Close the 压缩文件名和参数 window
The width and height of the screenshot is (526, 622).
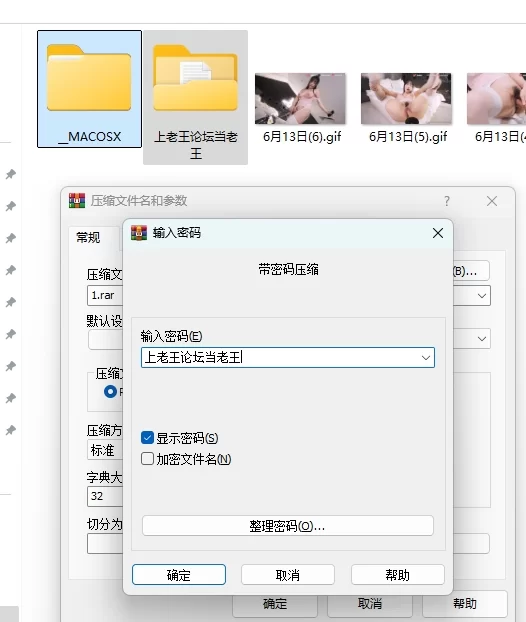[492, 201]
